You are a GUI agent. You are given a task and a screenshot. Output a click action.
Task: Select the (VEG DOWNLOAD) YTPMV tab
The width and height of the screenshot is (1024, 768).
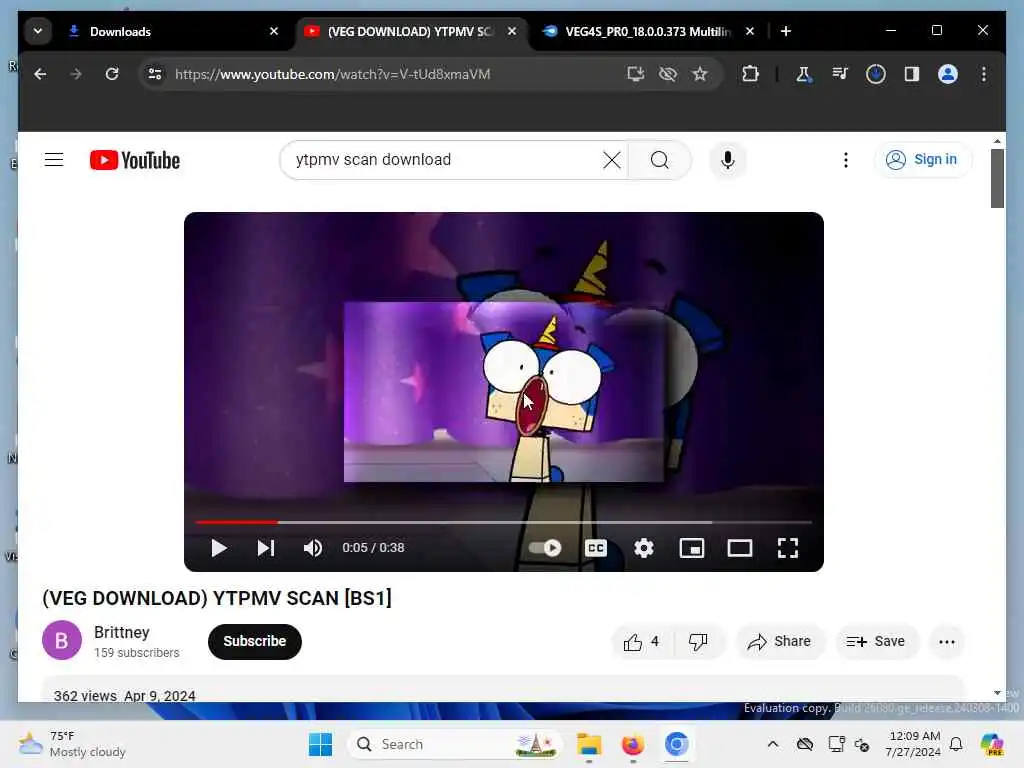(411, 31)
